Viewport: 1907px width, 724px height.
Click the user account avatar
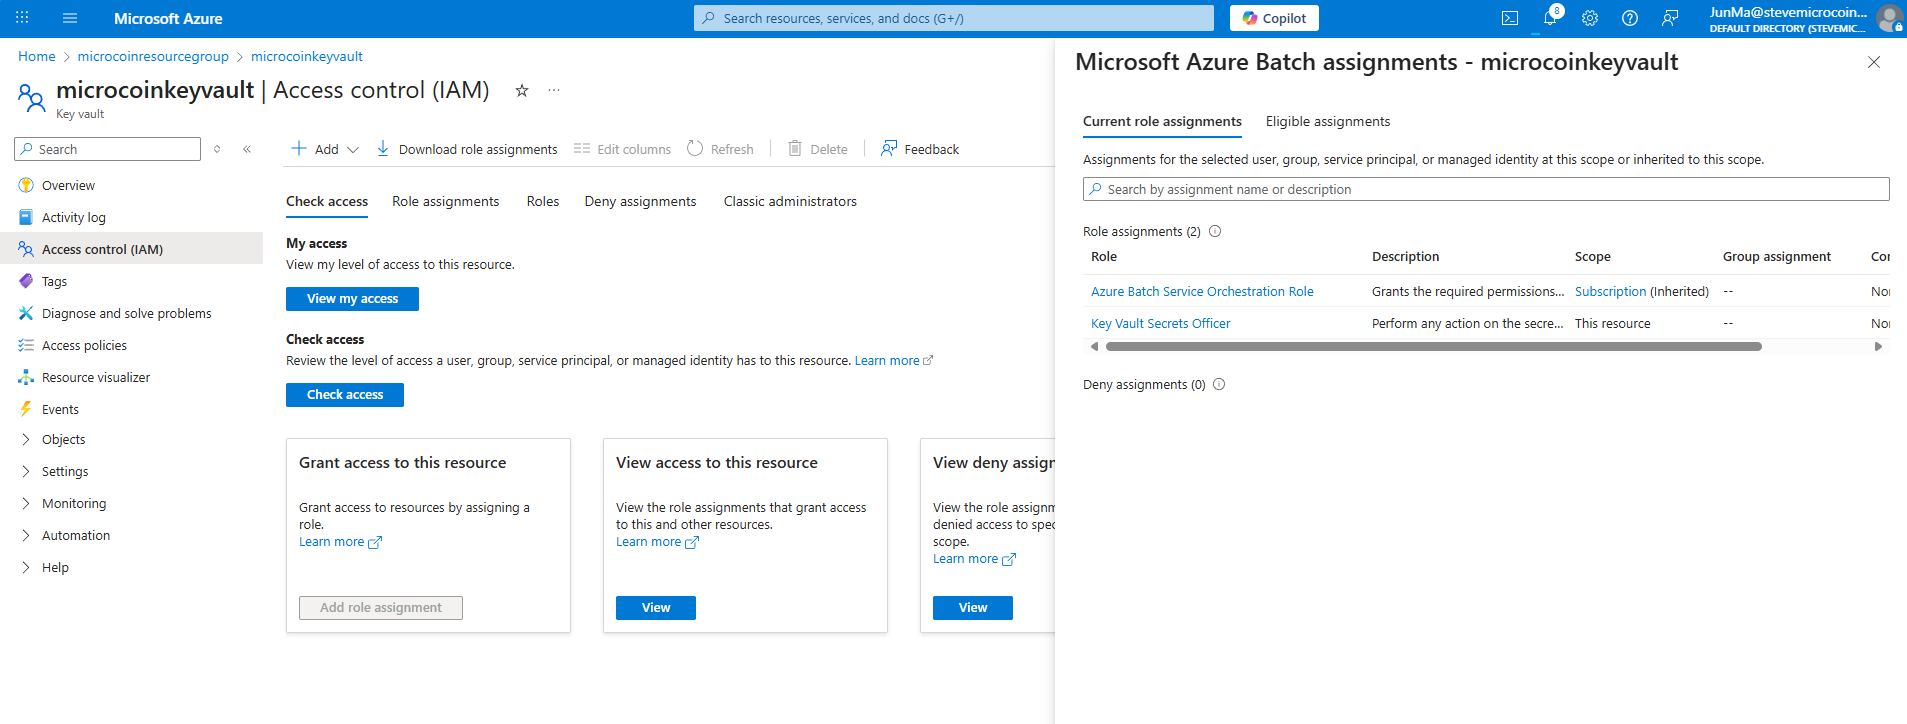(1889, 18)
